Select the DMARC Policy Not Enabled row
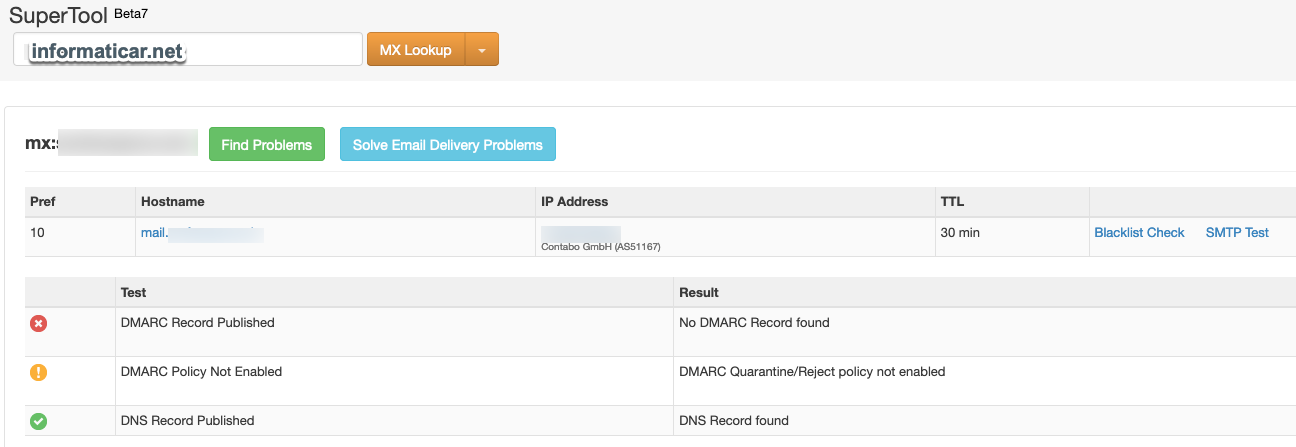 660,381
